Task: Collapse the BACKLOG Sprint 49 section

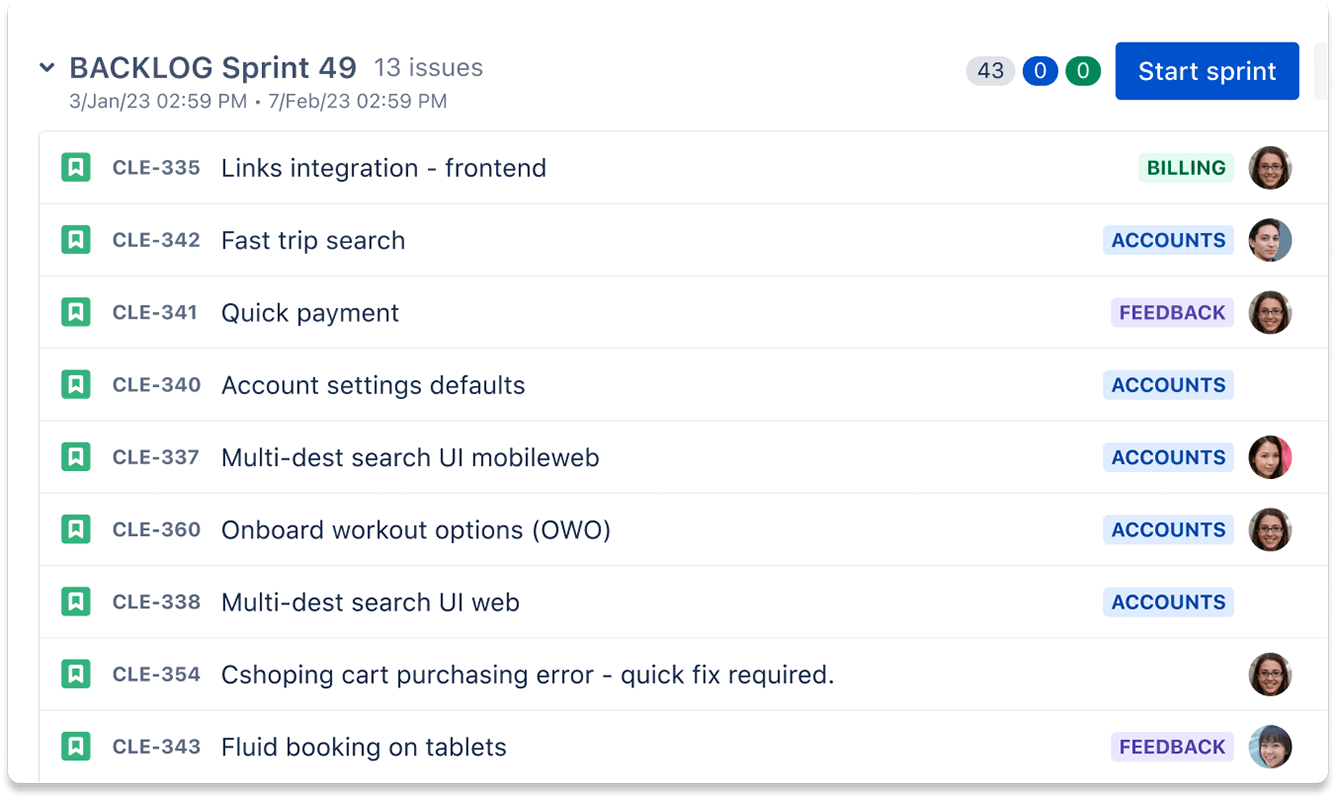Action: point(47,67)
